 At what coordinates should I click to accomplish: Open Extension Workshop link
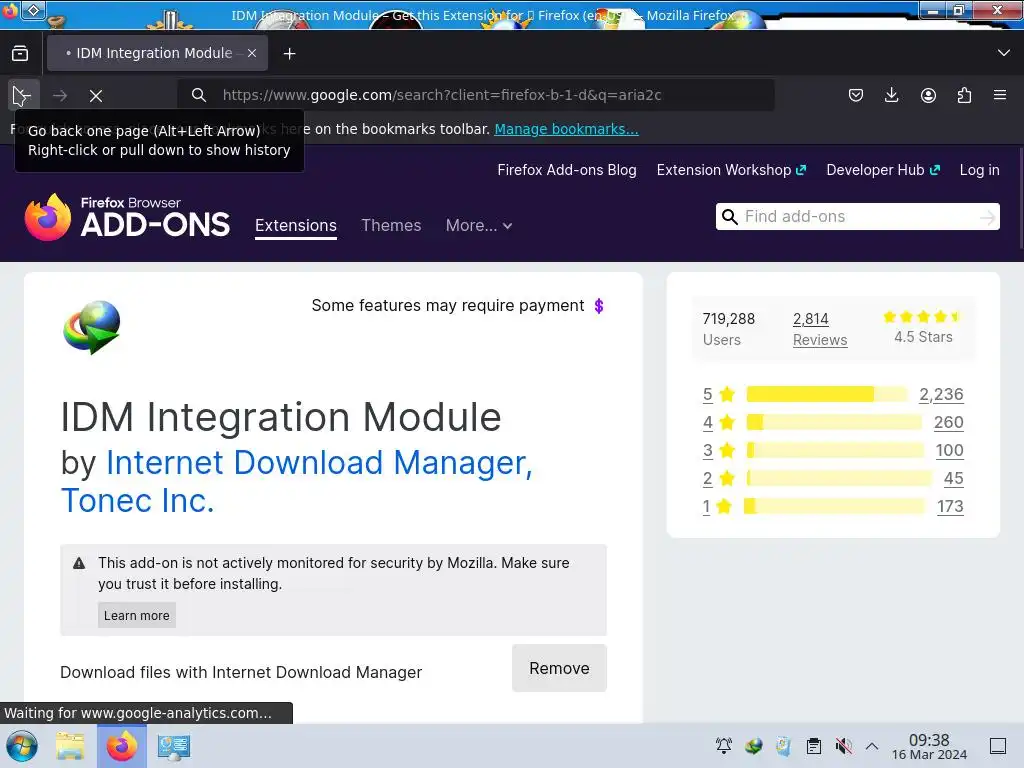click(x=731, y=170)
